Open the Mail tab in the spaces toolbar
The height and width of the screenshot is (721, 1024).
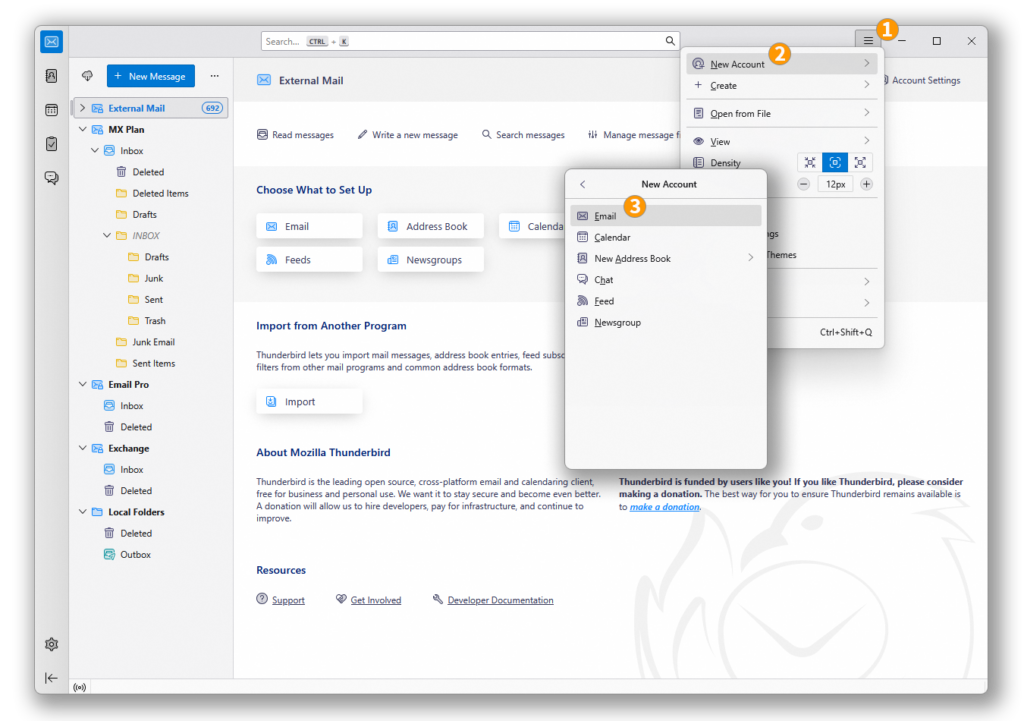pos(51,41)
